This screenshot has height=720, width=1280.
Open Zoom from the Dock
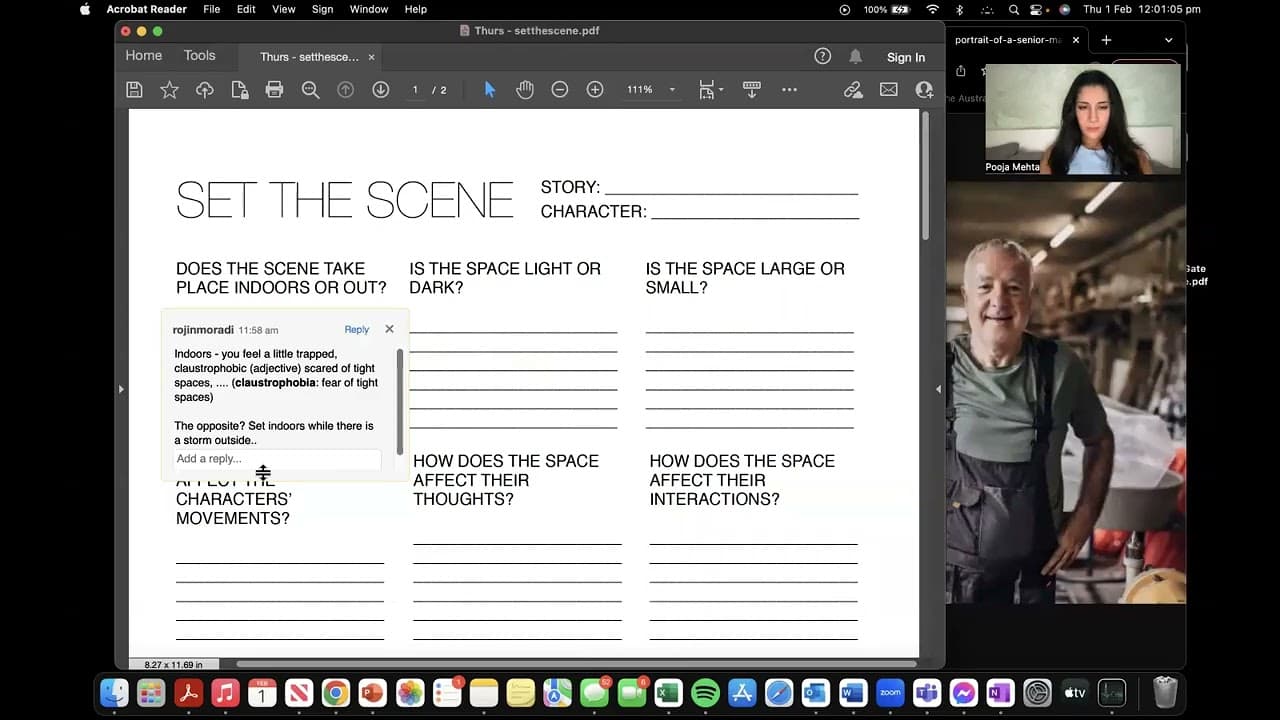tap(890, 692)
